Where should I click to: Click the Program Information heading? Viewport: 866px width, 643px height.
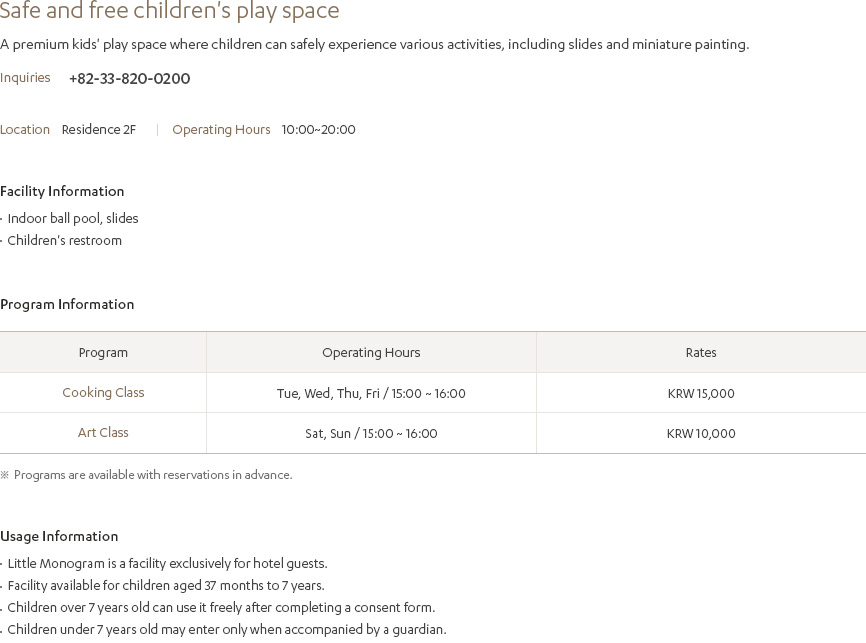[x=67, y=304]
